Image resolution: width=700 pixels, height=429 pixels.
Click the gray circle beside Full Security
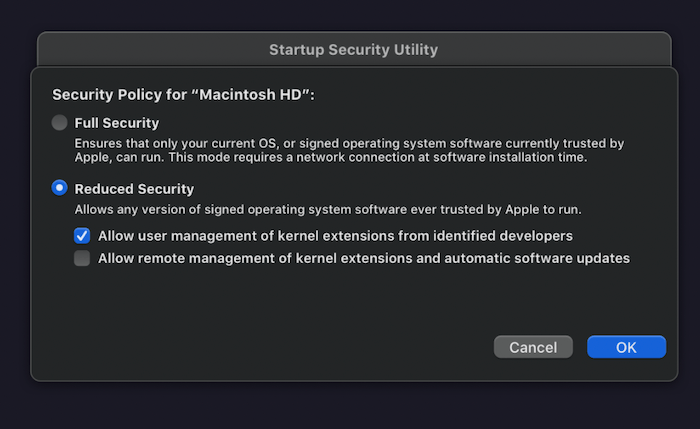pos(60,123)
